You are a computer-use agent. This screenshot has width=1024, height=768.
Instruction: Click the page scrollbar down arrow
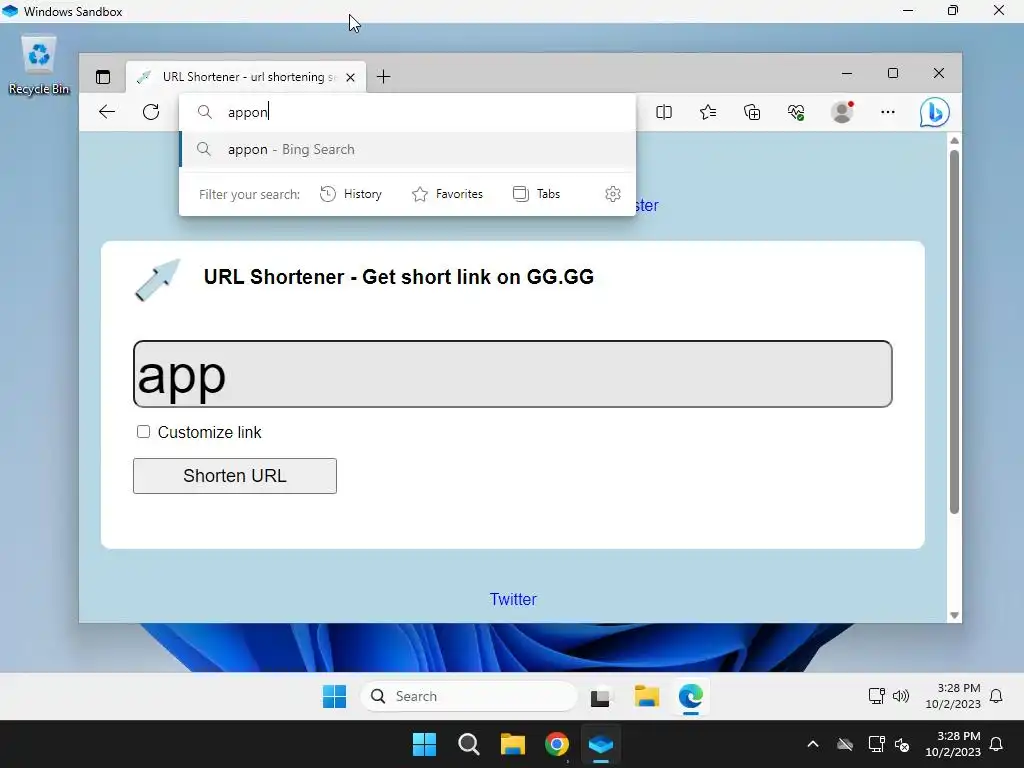click(954, 615)
